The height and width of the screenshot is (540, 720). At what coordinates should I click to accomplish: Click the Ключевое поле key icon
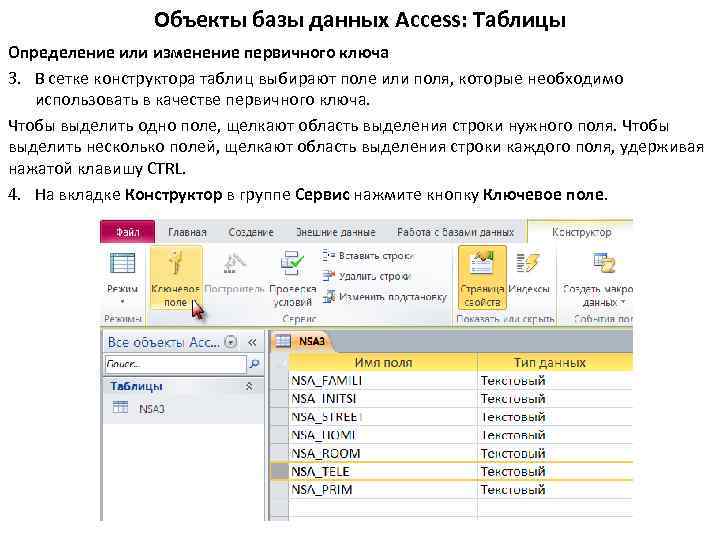click(176, 262)
